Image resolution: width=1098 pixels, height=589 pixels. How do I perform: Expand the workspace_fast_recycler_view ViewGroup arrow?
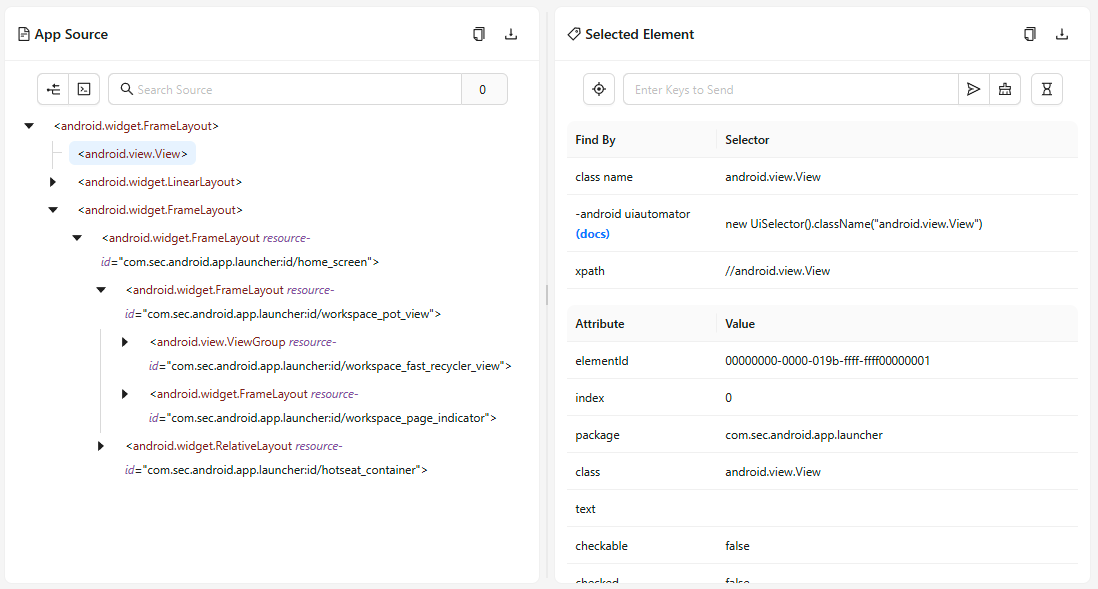click(x=125, y=342)
